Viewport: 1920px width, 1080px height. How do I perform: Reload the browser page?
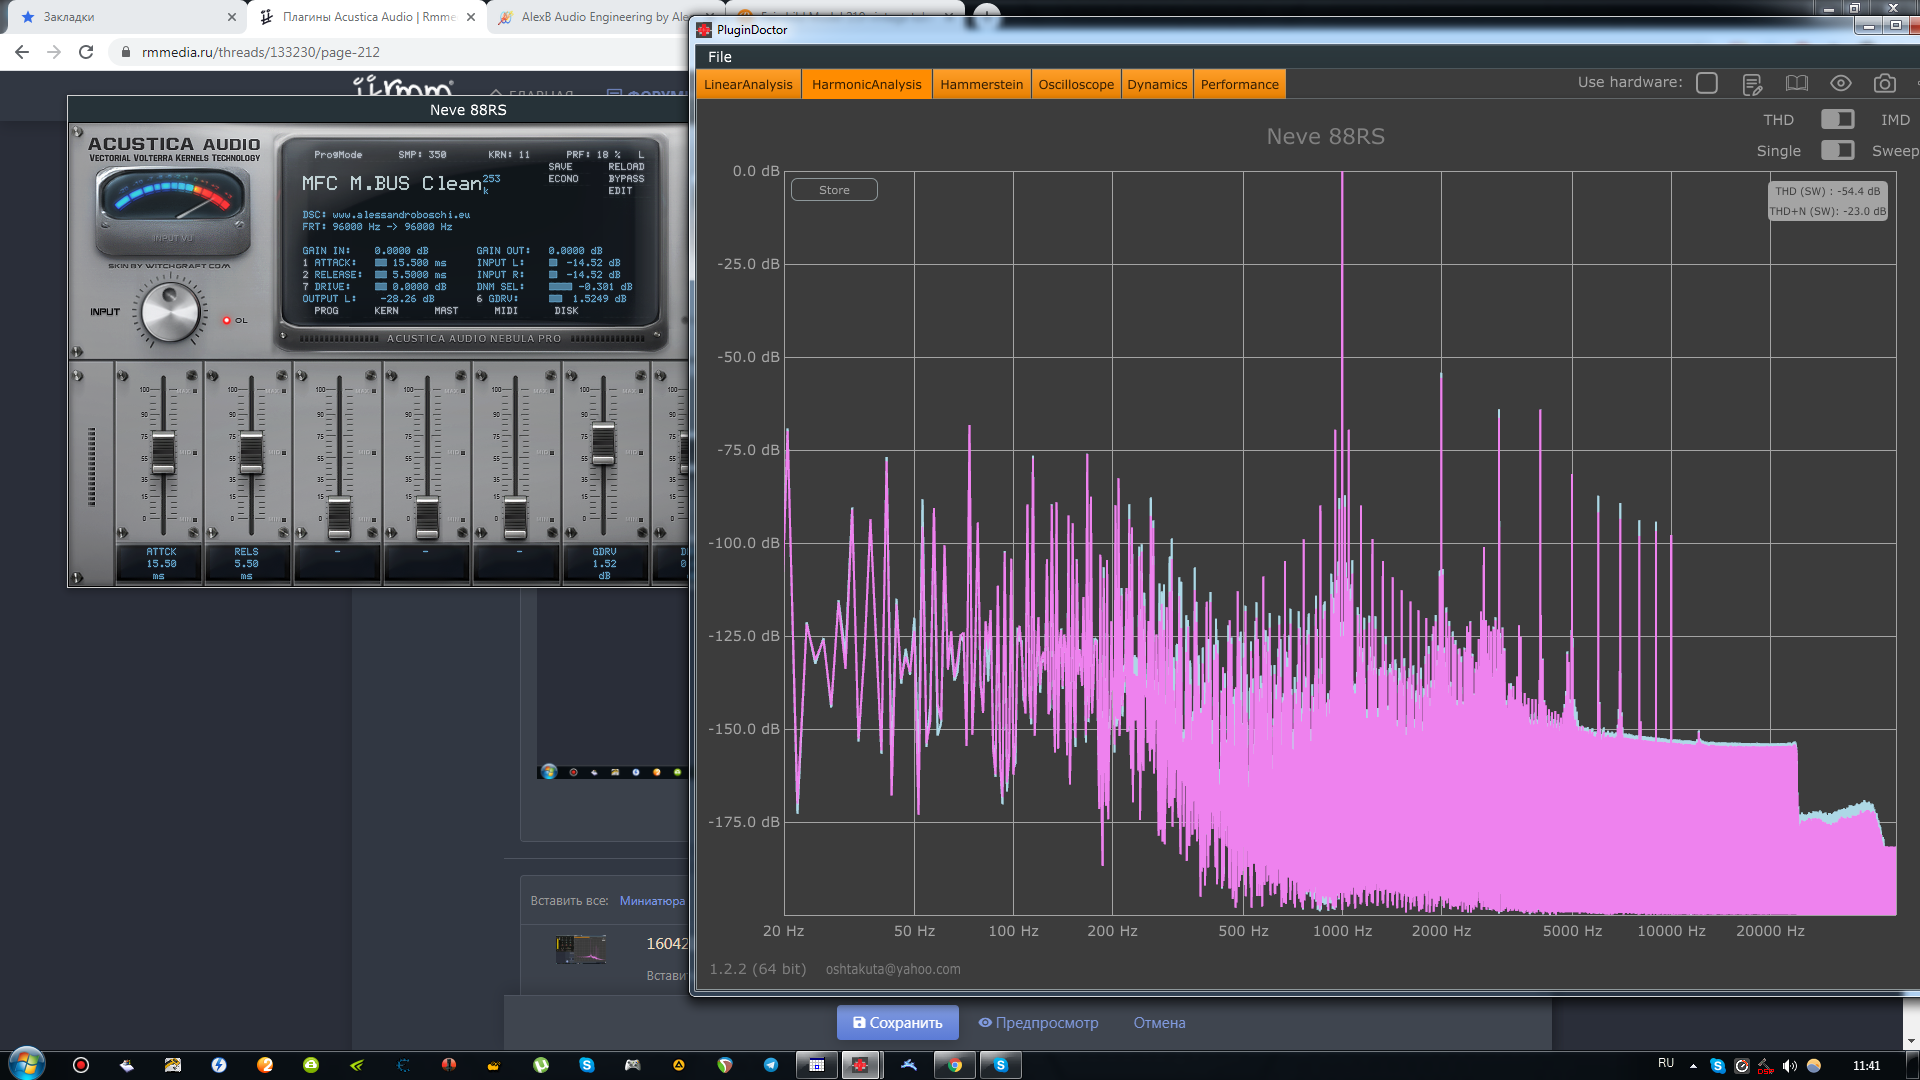point(86,52)
